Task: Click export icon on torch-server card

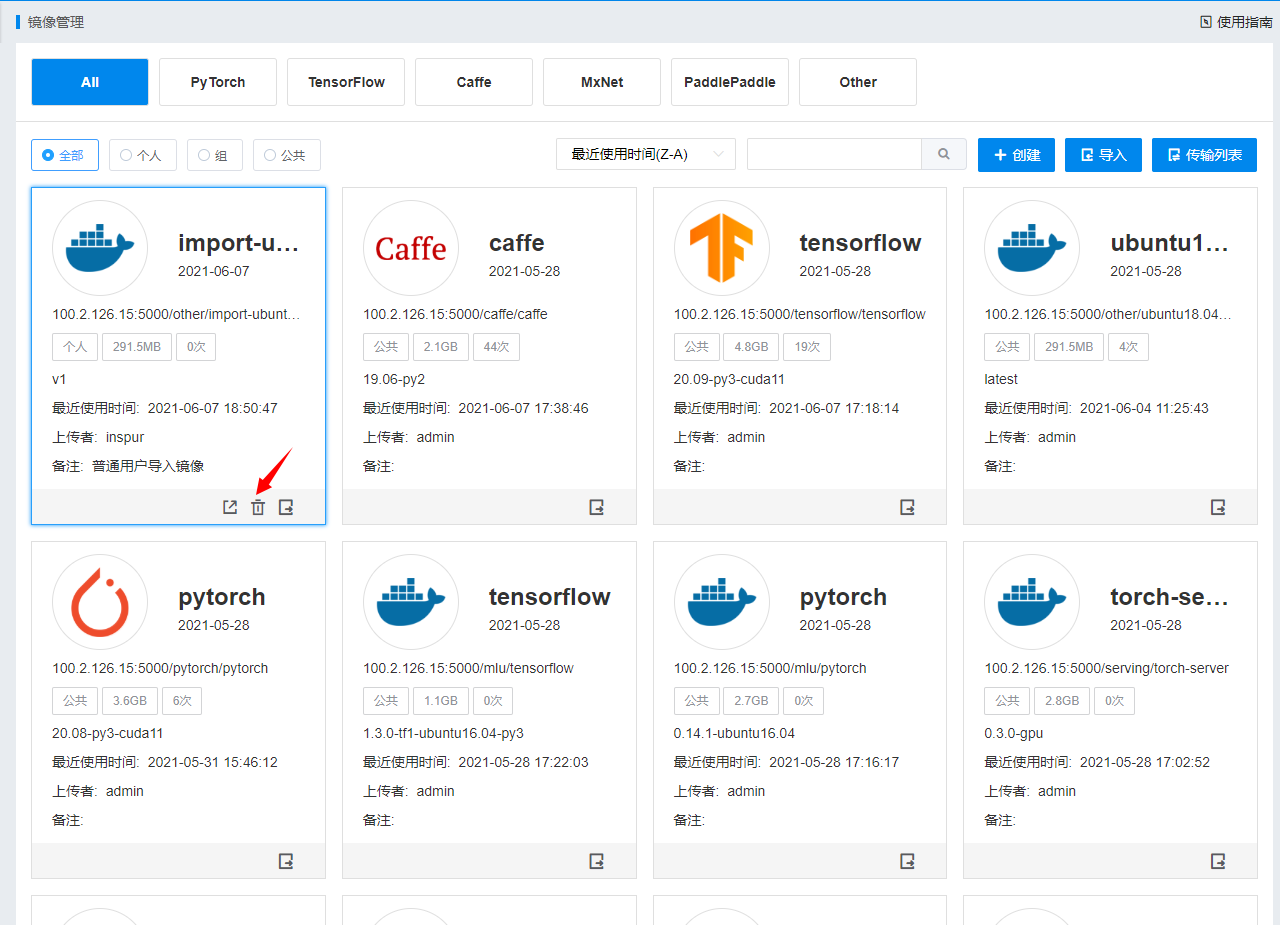Action: 1218,861
